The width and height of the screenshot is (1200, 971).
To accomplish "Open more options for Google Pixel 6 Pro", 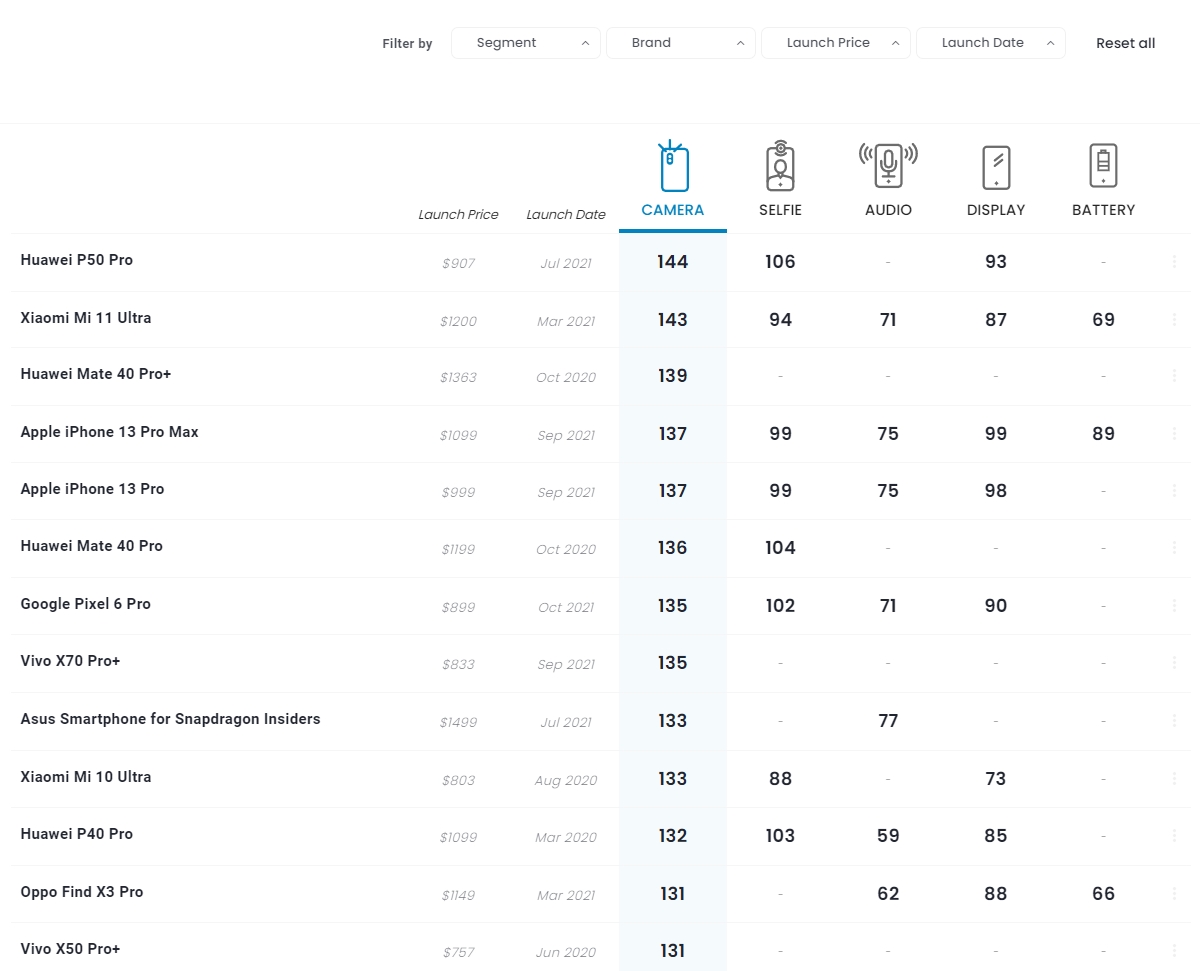I will pyautogui.click(x=1174, y=606).
